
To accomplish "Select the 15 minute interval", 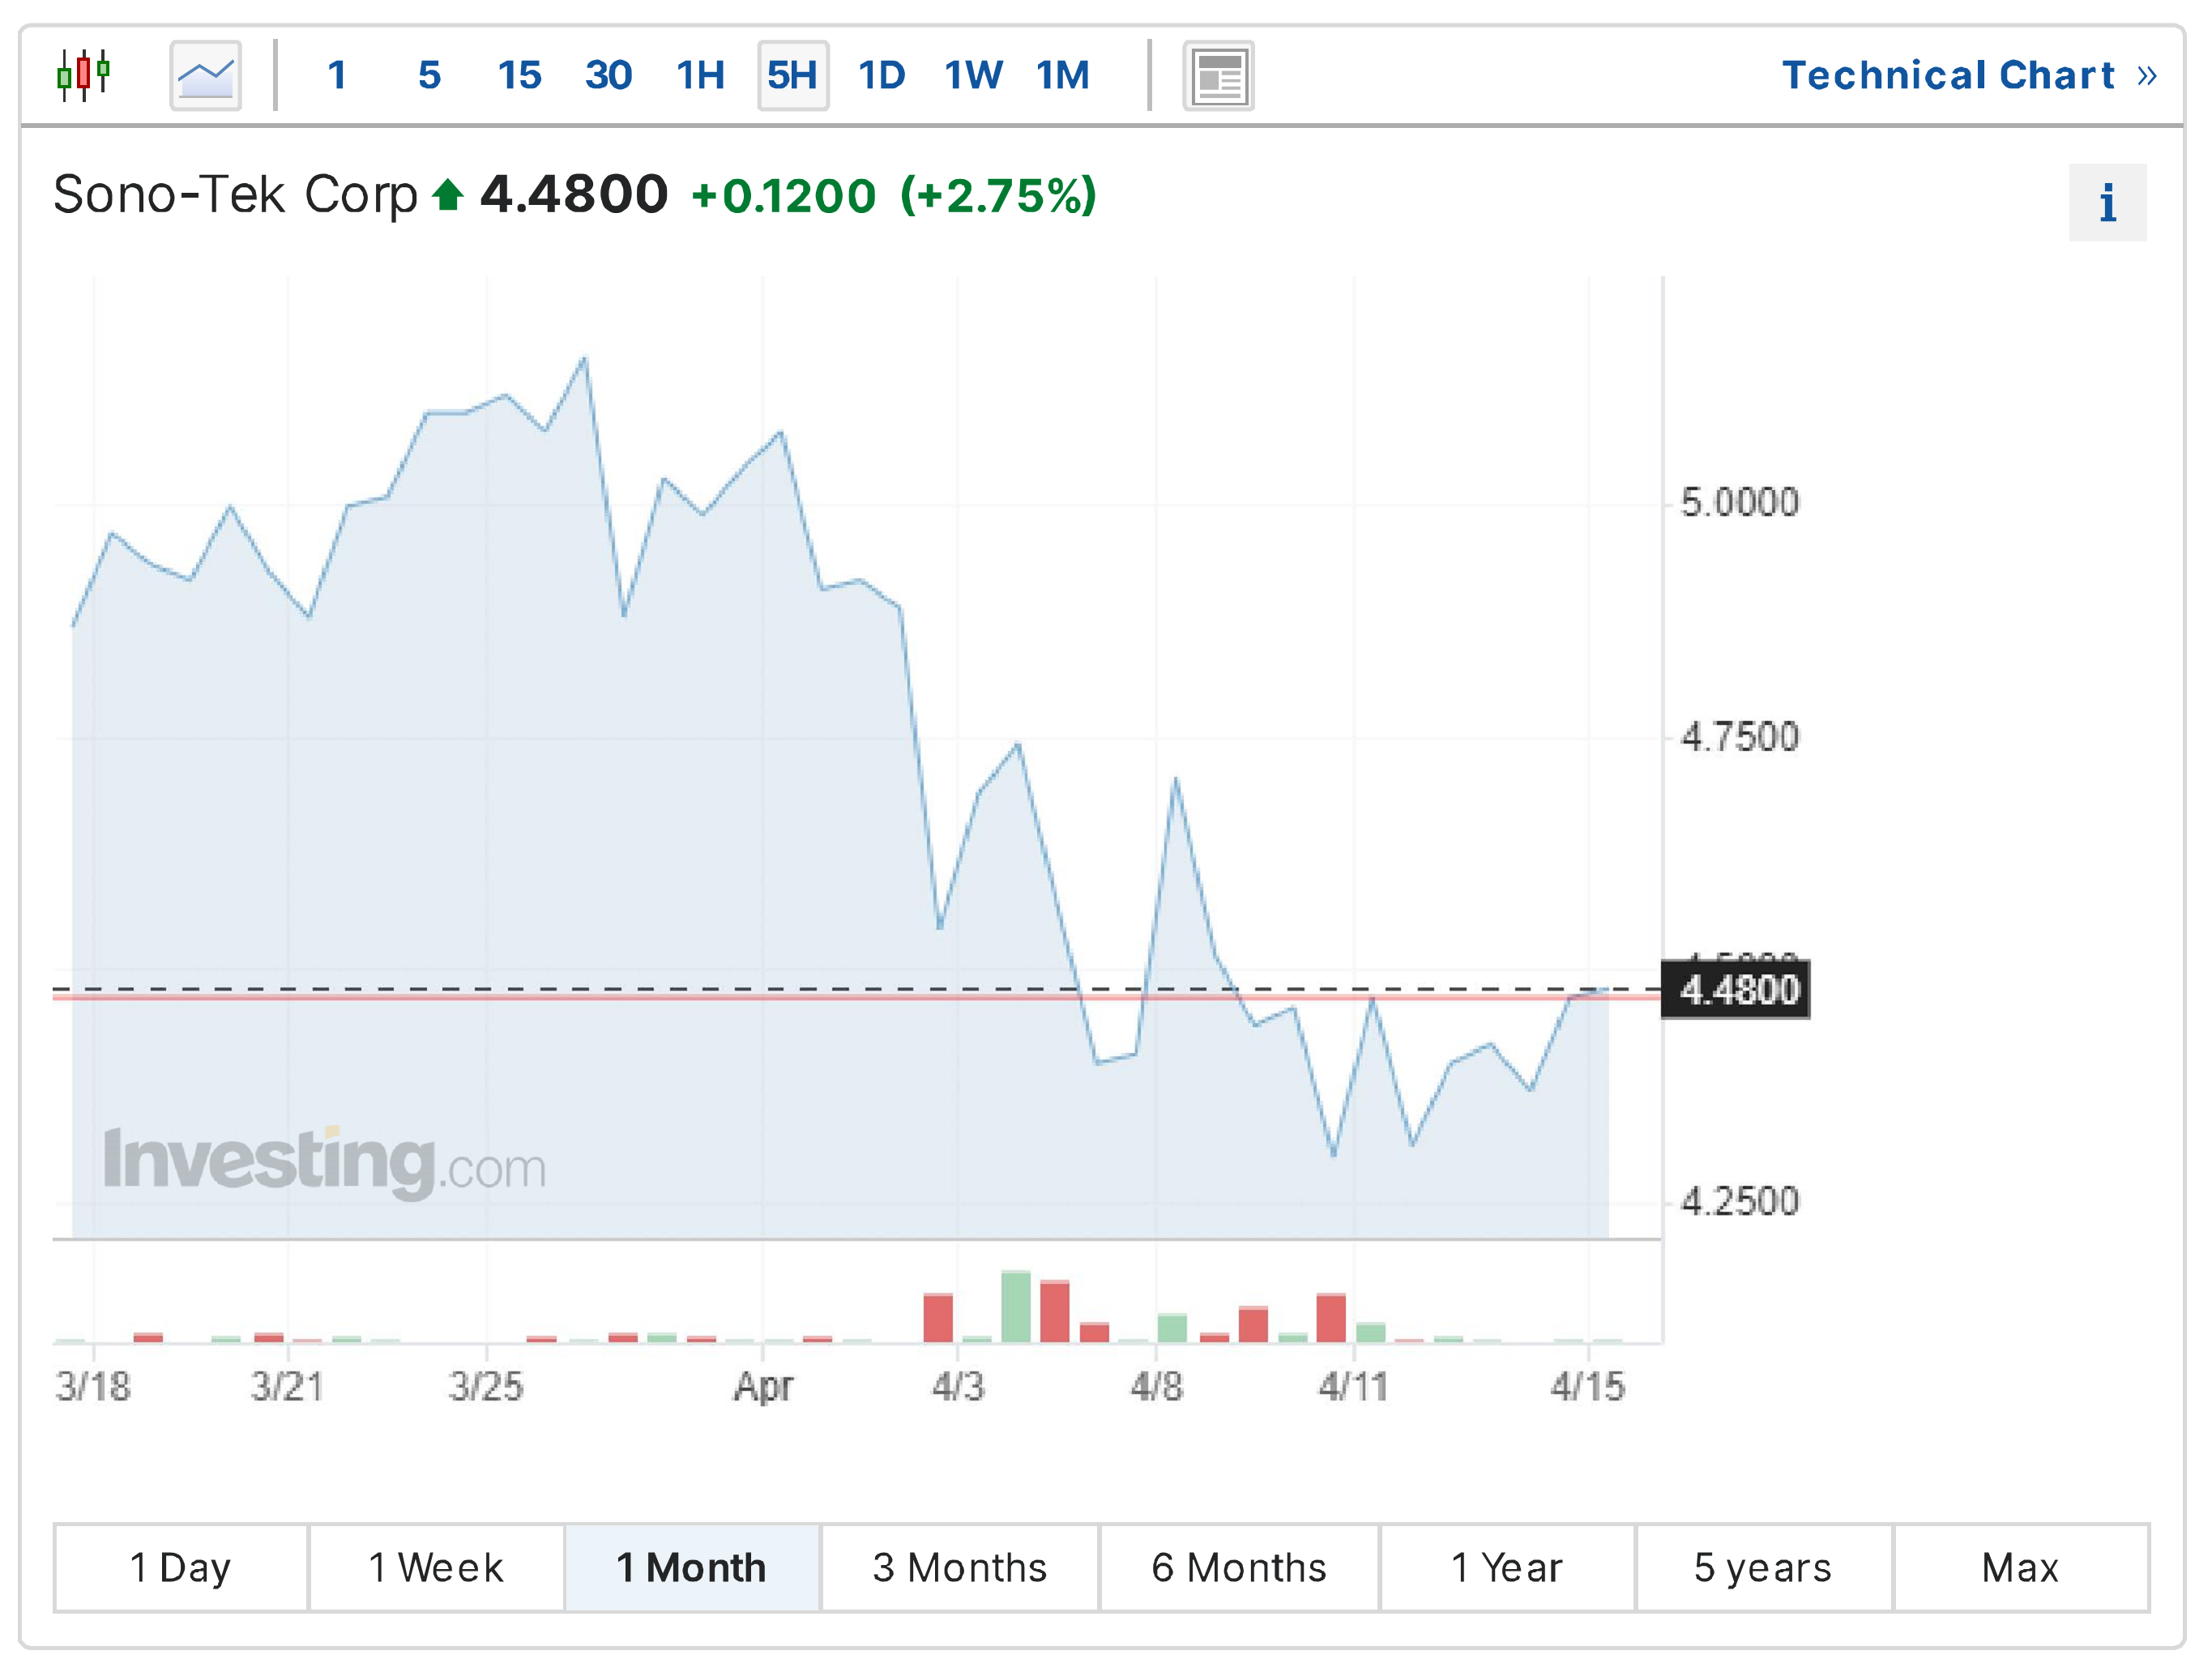I will (519, 75).
